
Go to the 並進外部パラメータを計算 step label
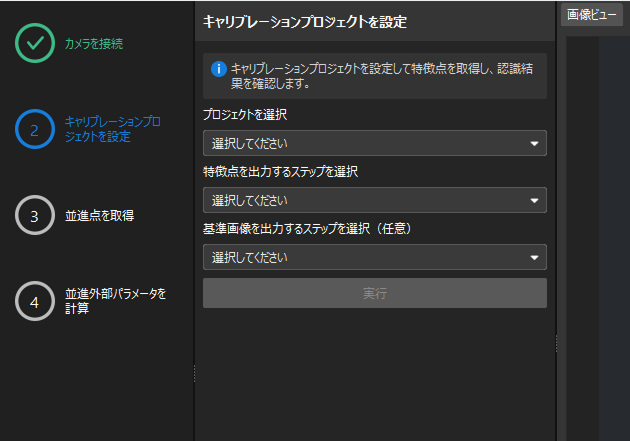pos(115,301)
